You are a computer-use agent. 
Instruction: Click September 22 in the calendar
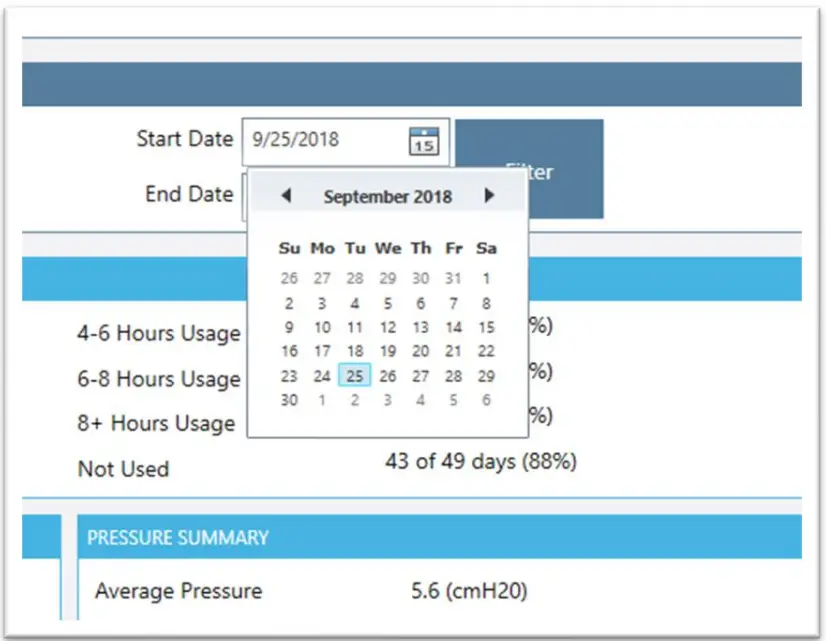pos(486,351)
